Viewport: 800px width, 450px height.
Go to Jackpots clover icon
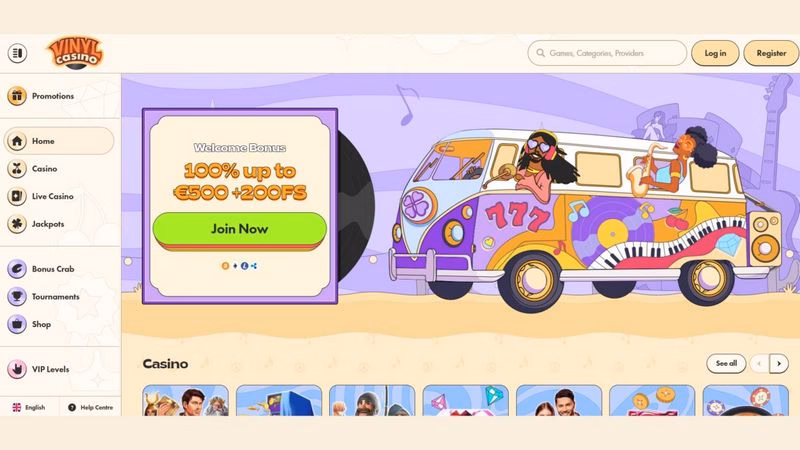pos(17,224)
